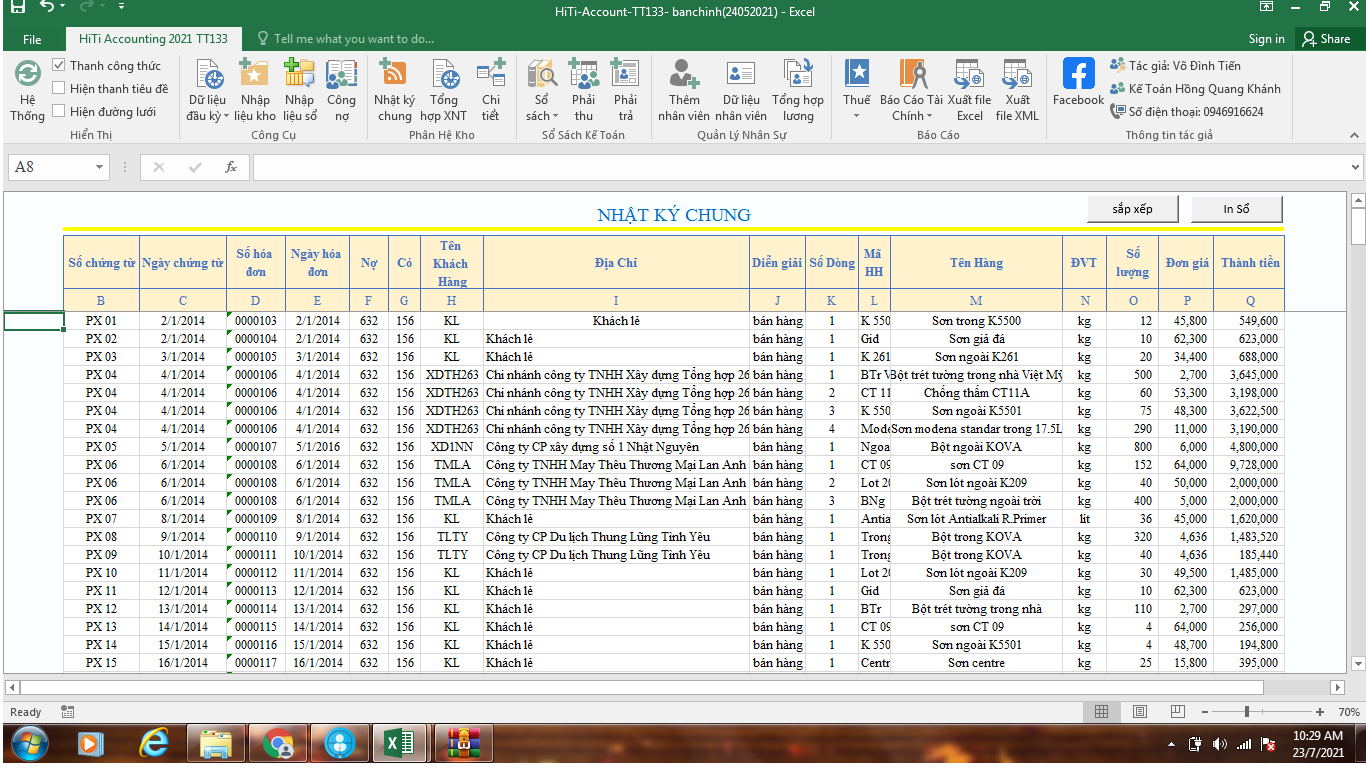Click the Công nợ icon
The height and width of the screenshot is (768, 1366).
coord(341,75)
